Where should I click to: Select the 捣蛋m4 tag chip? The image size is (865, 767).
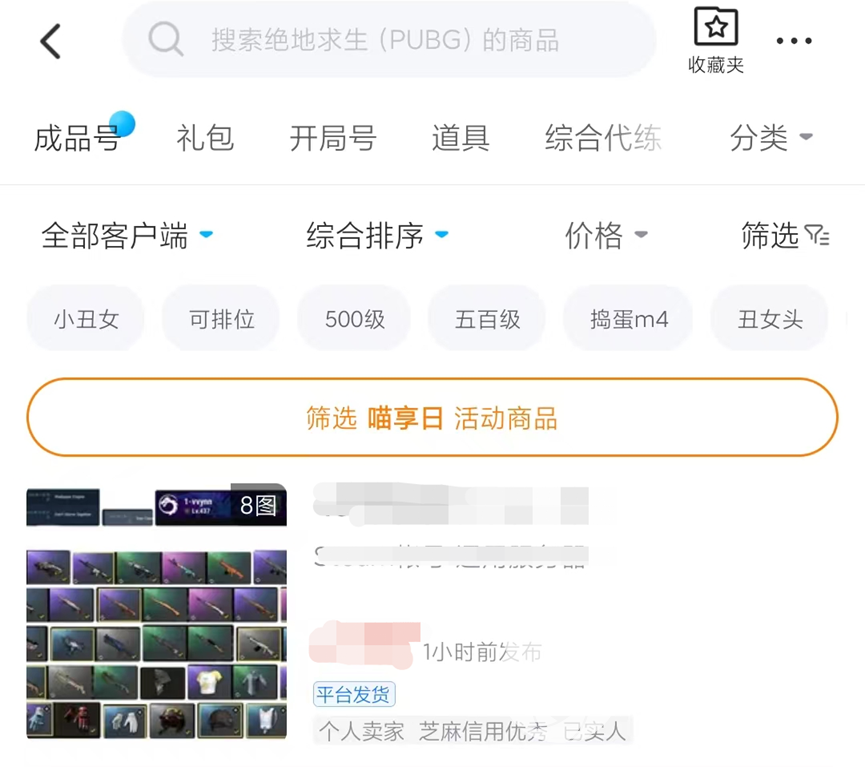(x=629, y=319)
